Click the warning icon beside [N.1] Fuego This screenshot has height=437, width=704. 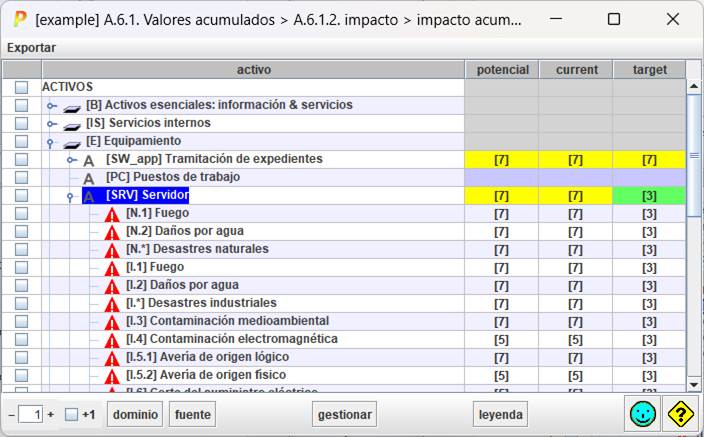pos(112,214)
